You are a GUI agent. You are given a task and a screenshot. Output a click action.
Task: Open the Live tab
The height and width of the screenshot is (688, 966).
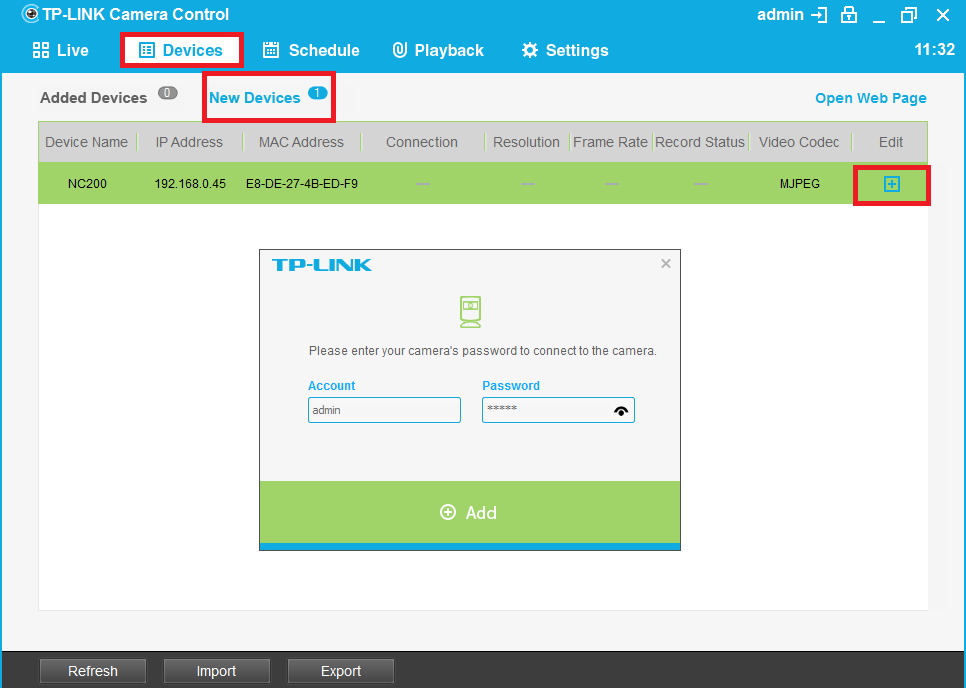(x=60, y=51)
